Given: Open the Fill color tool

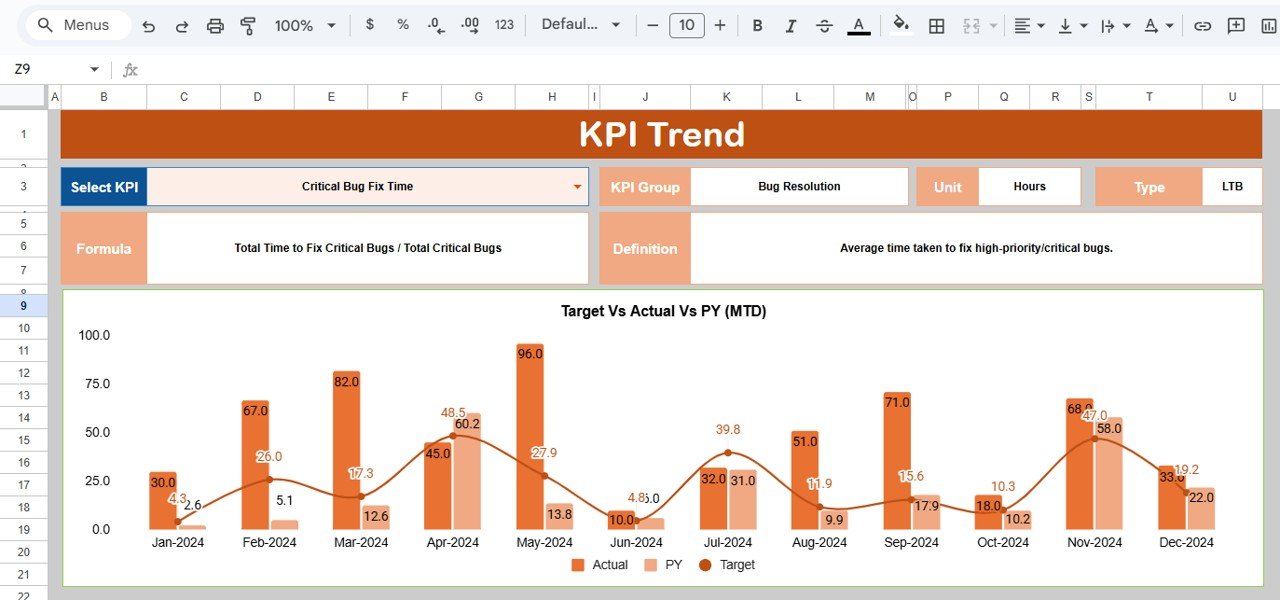Looking at the screenshot, I should pos(899,25).
